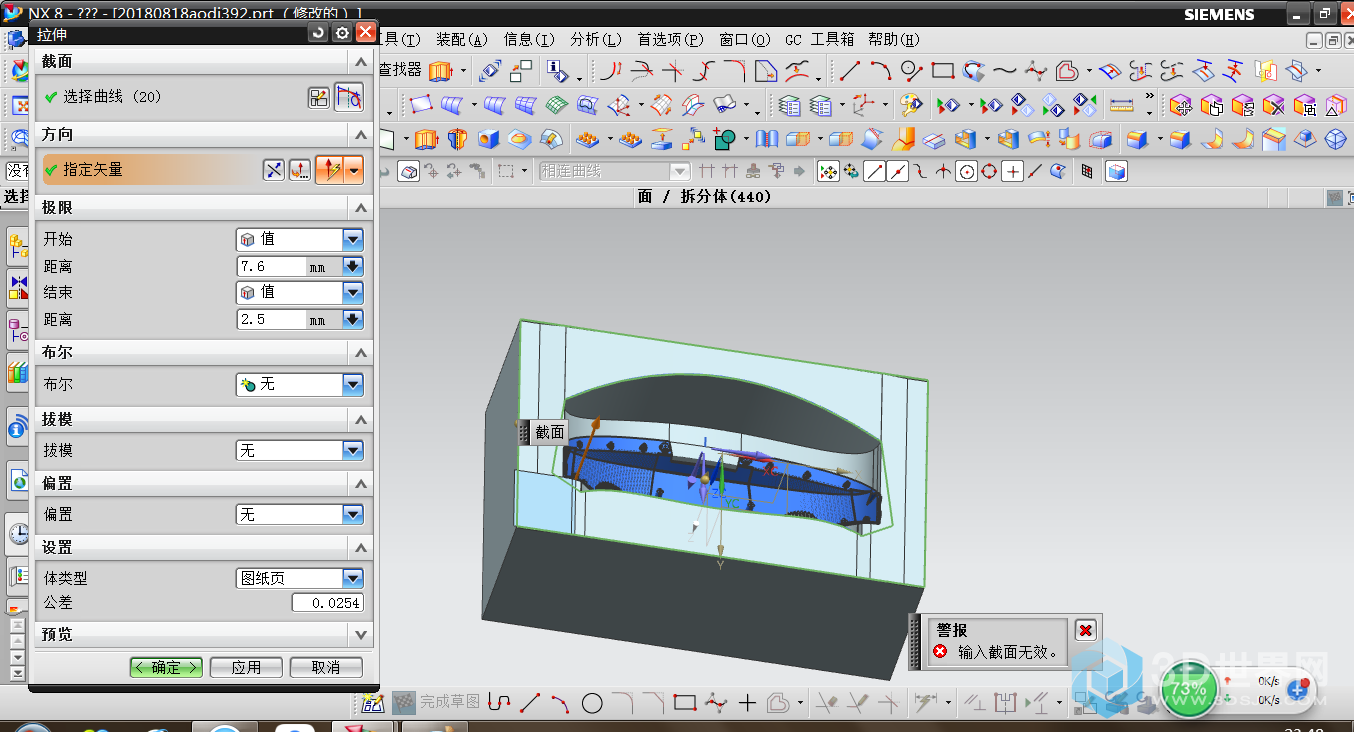This screenshot has height=732, width=1354.
Task: Open the 分析(L) menu
Action: click(596, 40)
